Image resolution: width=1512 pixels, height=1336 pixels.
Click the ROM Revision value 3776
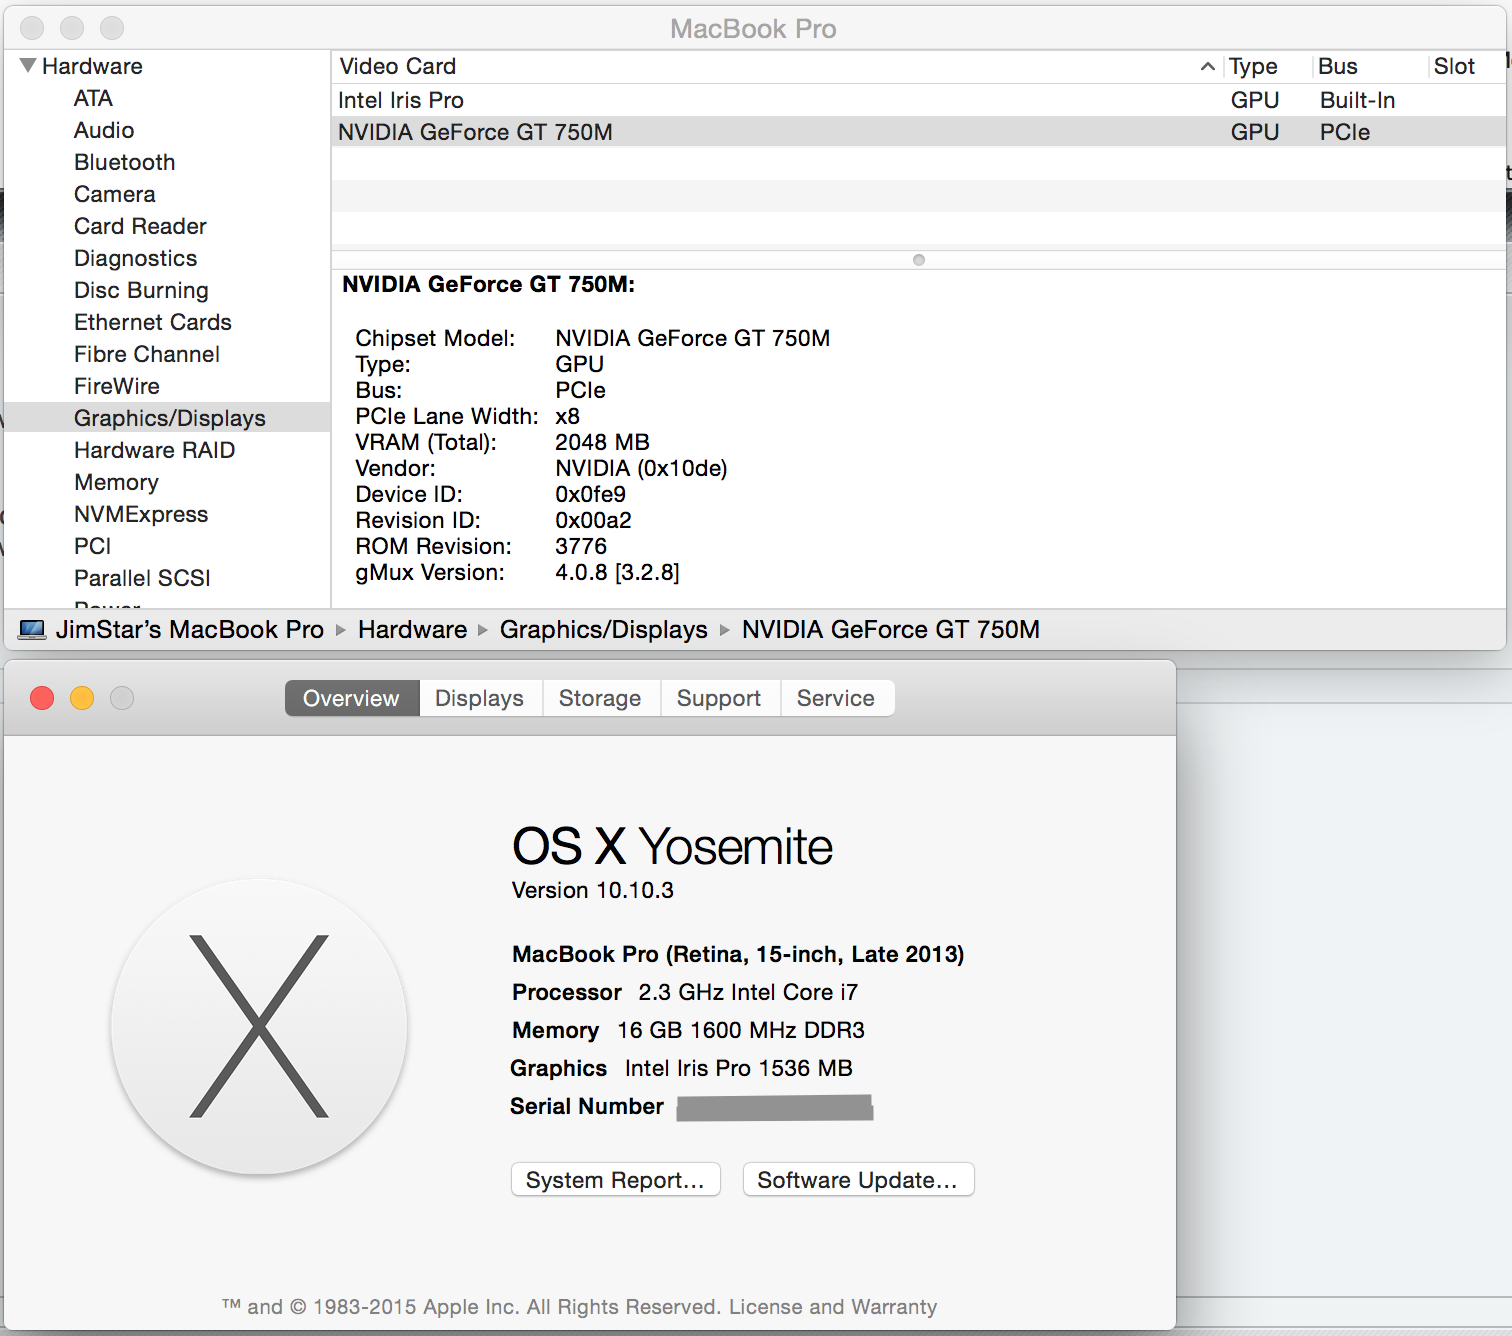pos(581,546)
